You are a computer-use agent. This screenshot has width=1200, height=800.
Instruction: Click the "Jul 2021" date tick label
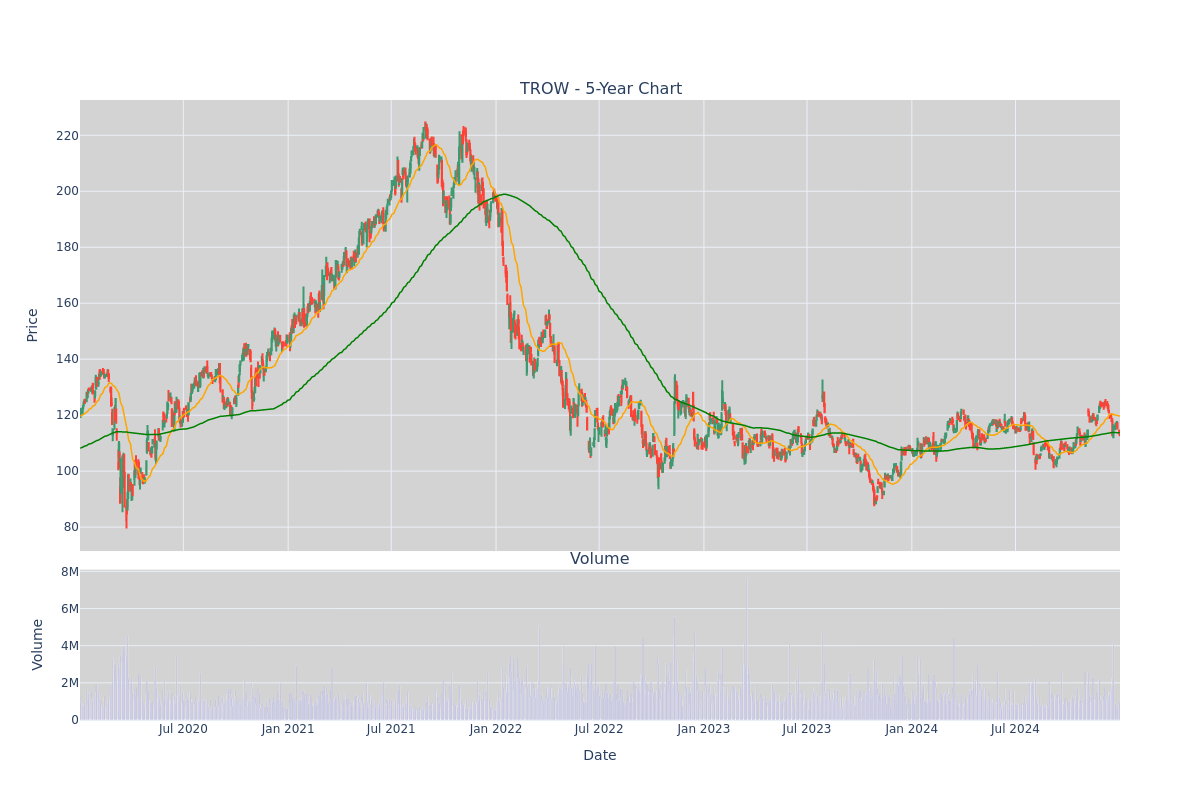[391, 729]
